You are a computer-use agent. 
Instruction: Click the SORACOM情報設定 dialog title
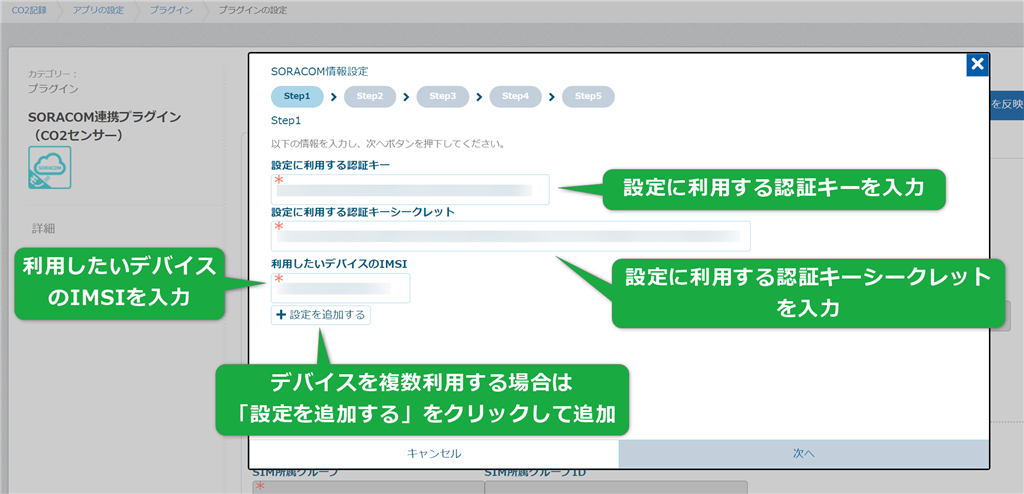click(319, 71)
